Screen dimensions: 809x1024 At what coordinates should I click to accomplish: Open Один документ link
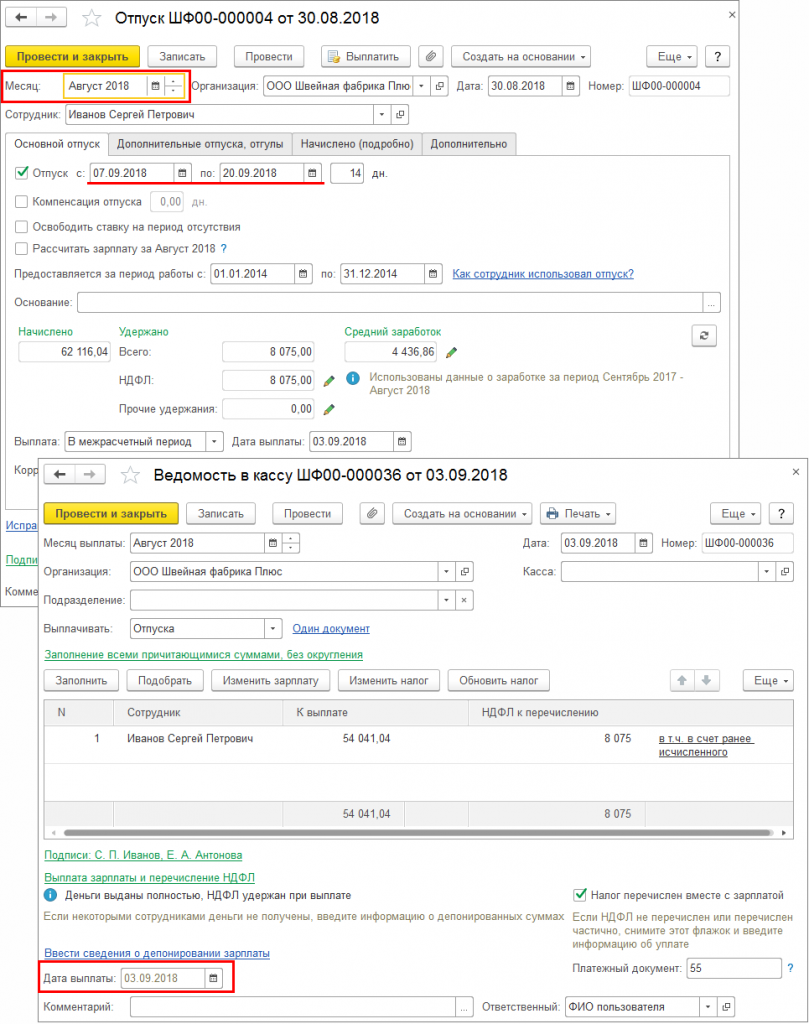[331, 628]
